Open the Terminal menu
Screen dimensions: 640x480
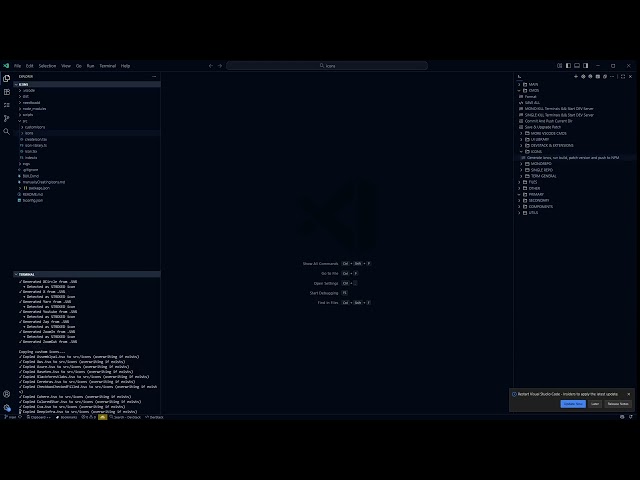[x=108, y=66]
